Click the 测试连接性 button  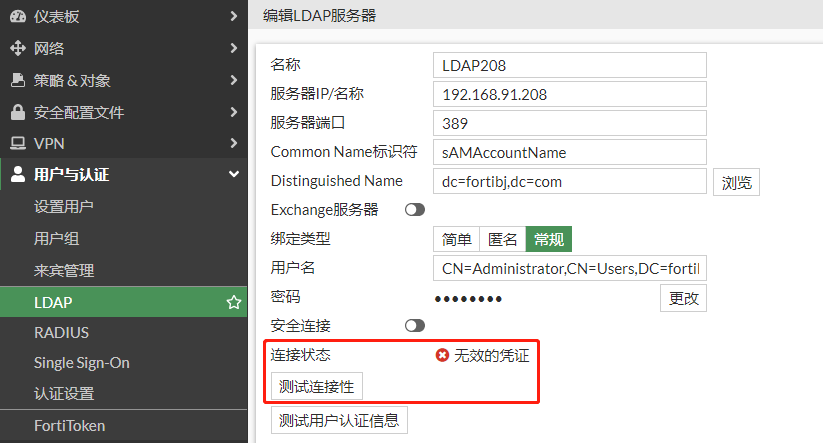317,386
